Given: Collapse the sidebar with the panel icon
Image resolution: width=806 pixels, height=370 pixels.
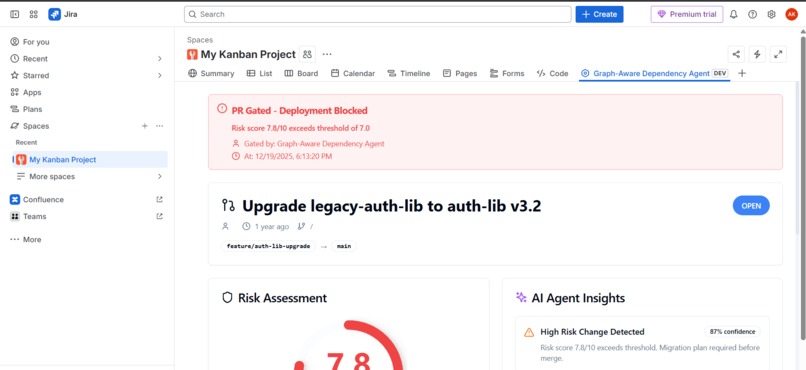Looking at the screenshot, I should [x=14, y=14].
